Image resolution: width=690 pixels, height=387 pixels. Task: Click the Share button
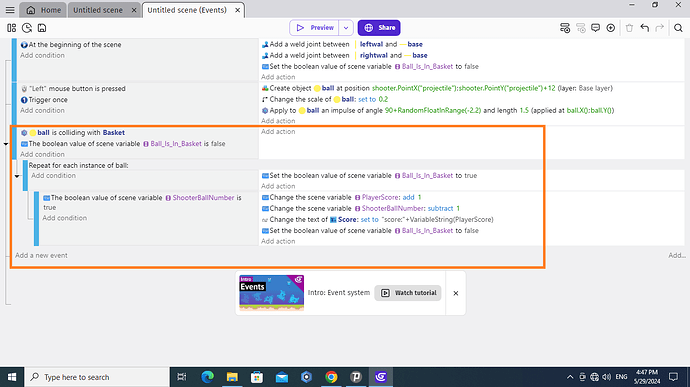[x=379, y=28]
